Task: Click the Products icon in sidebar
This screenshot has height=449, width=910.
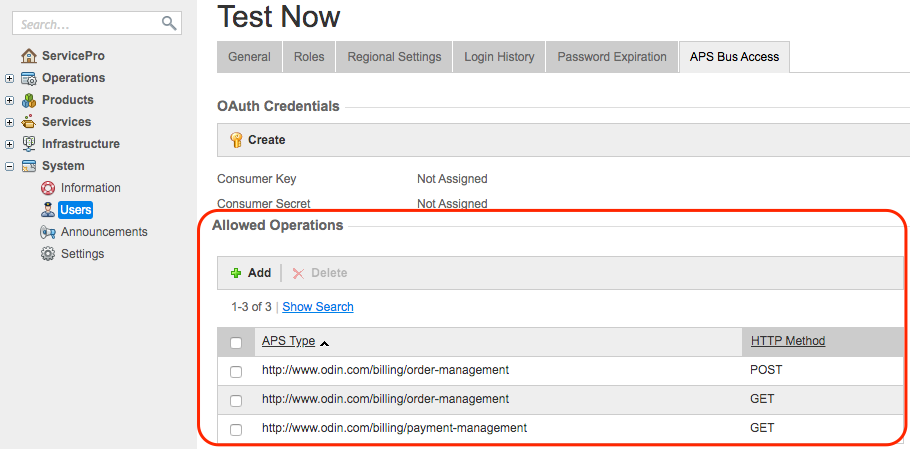Action: pyautogui.click(x=29, y=100)
